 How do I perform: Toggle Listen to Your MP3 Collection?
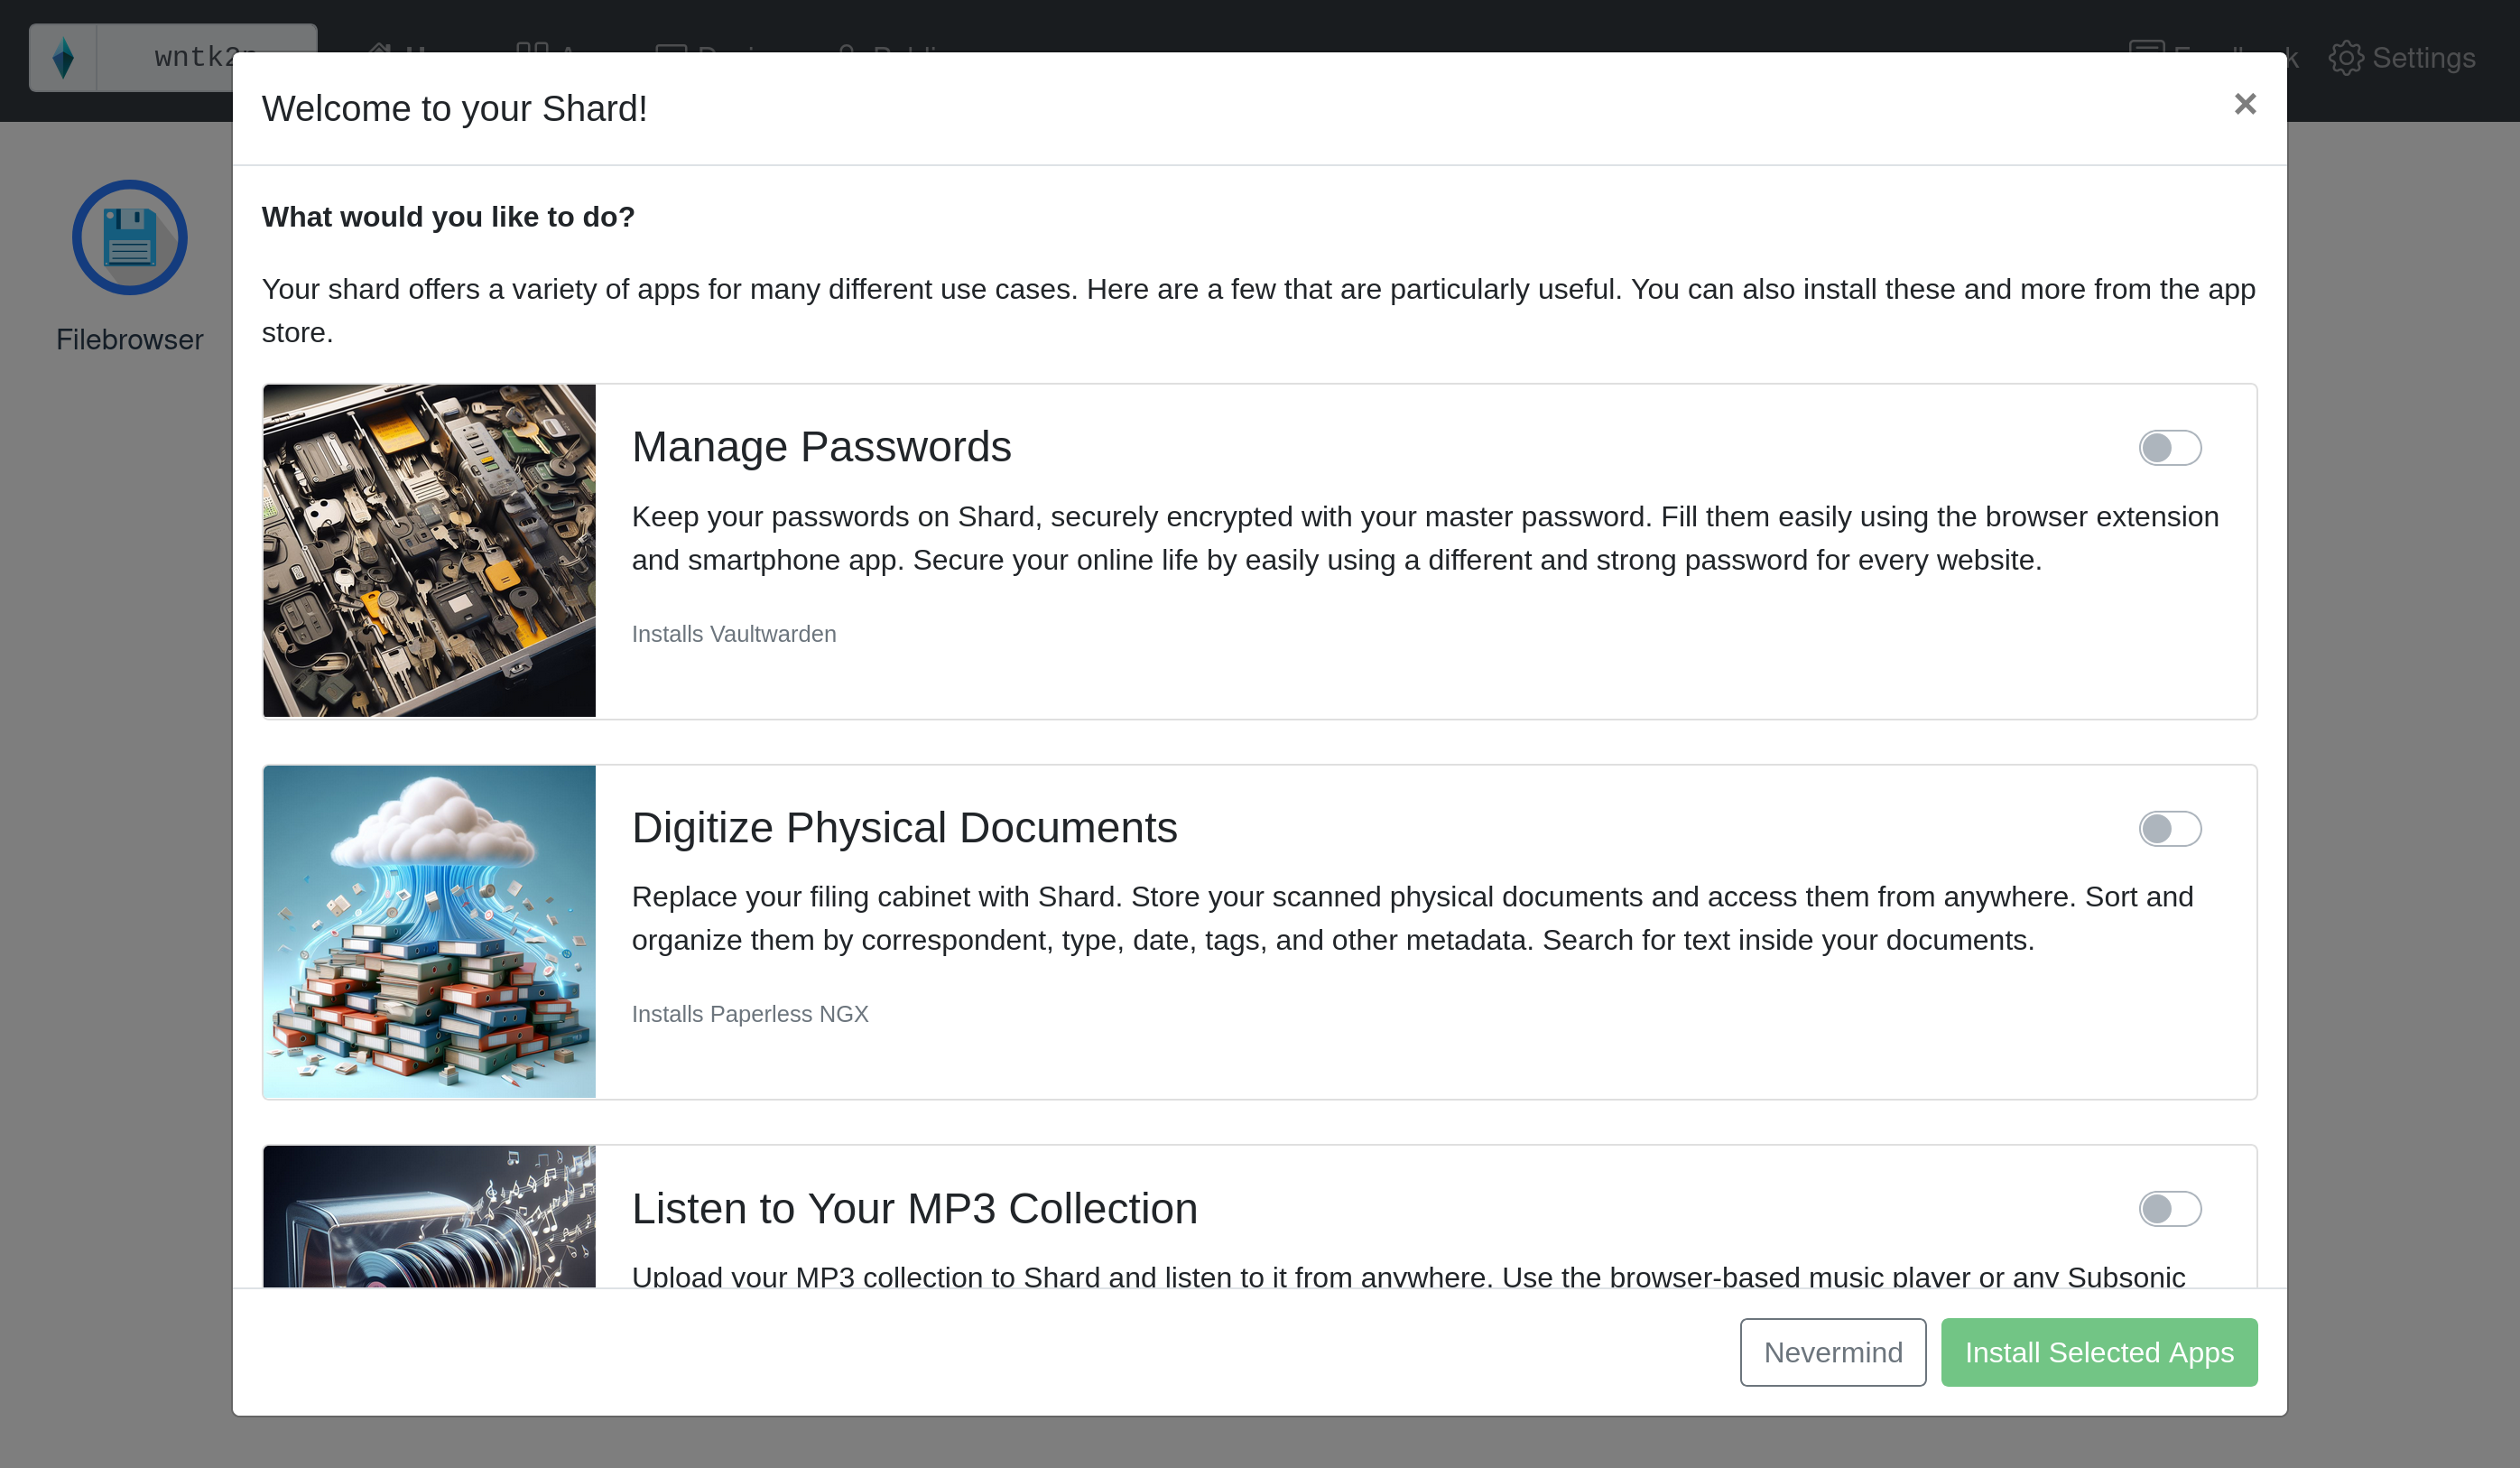coord(2169,1208)
